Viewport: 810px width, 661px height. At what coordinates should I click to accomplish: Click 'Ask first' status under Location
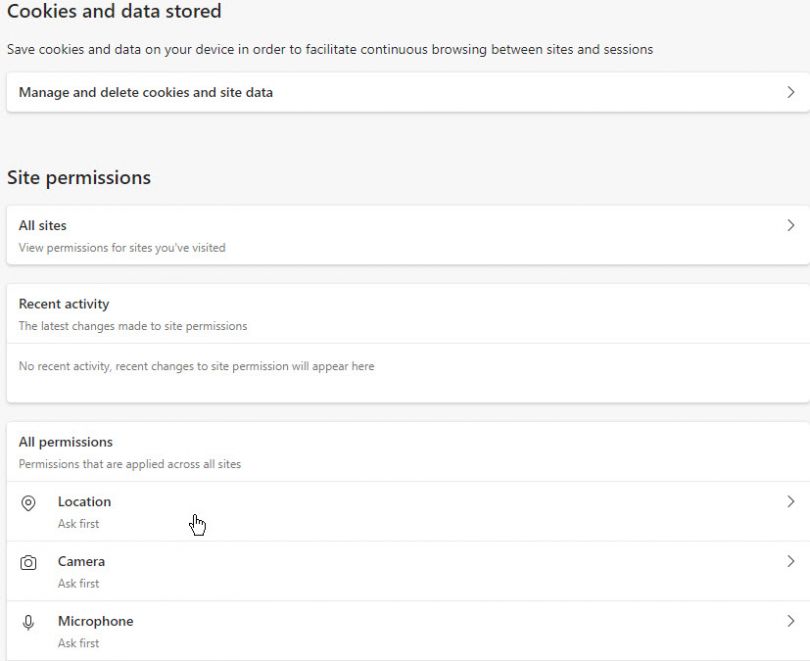point(78,524)
